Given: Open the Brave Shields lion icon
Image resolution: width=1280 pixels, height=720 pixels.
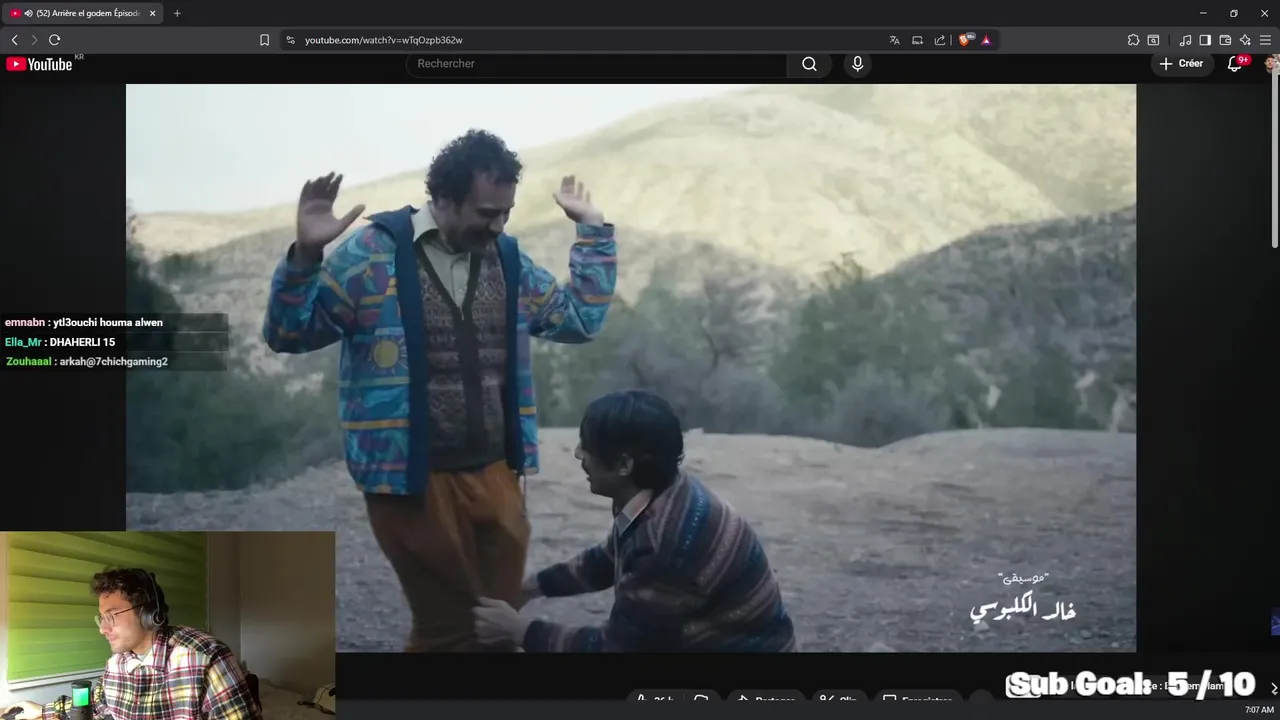Looking at the screenshot, I should pyautogui.click(x=965, y=40).
